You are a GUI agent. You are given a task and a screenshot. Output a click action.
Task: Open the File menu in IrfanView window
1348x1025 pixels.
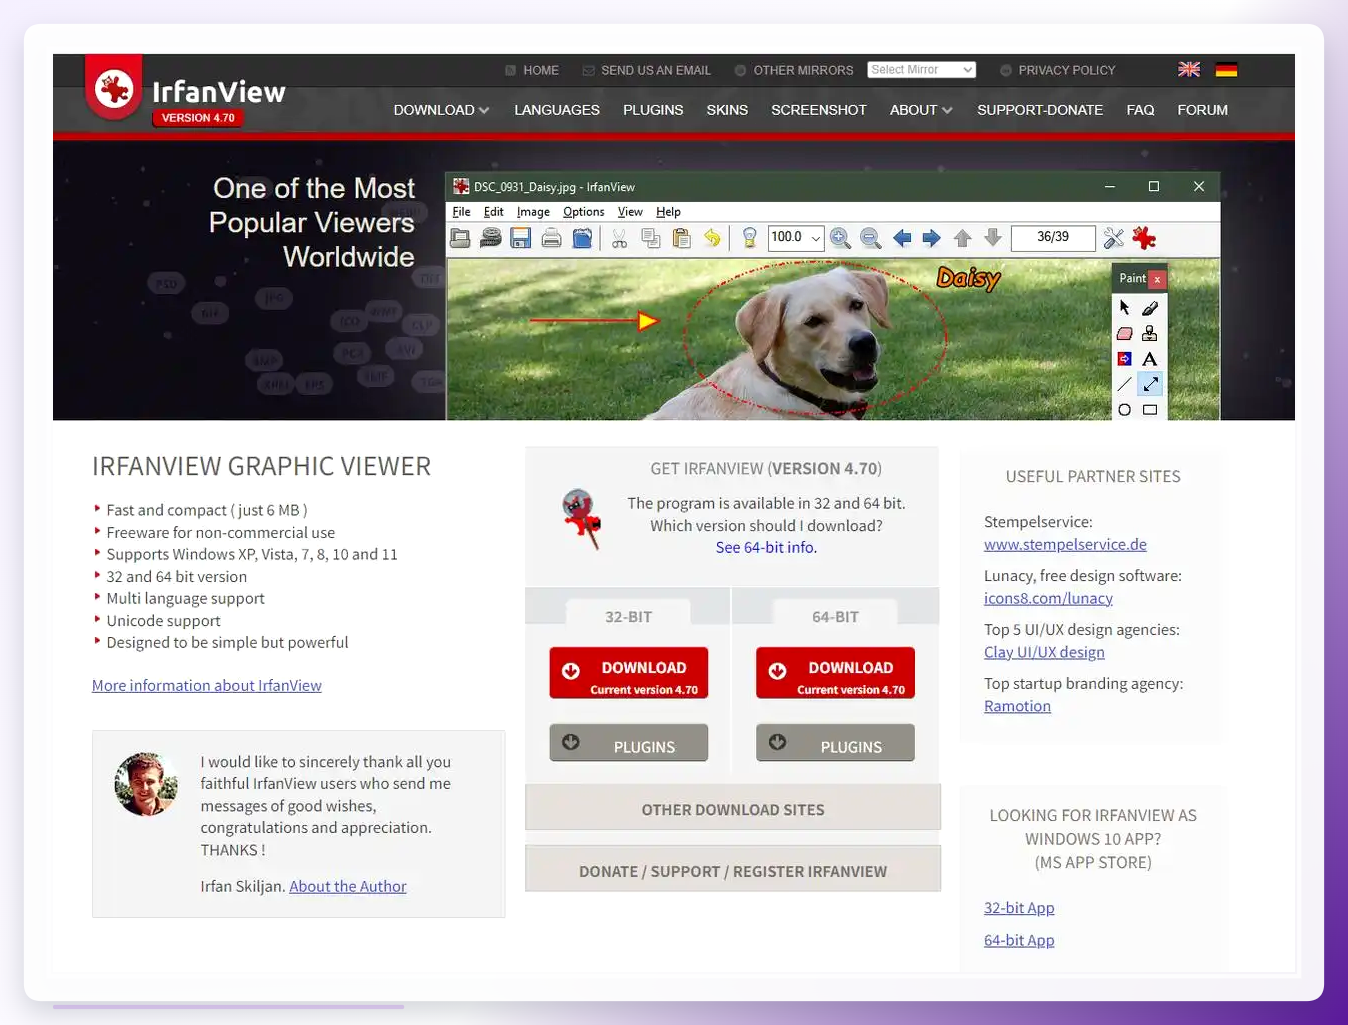pos(461,212)
